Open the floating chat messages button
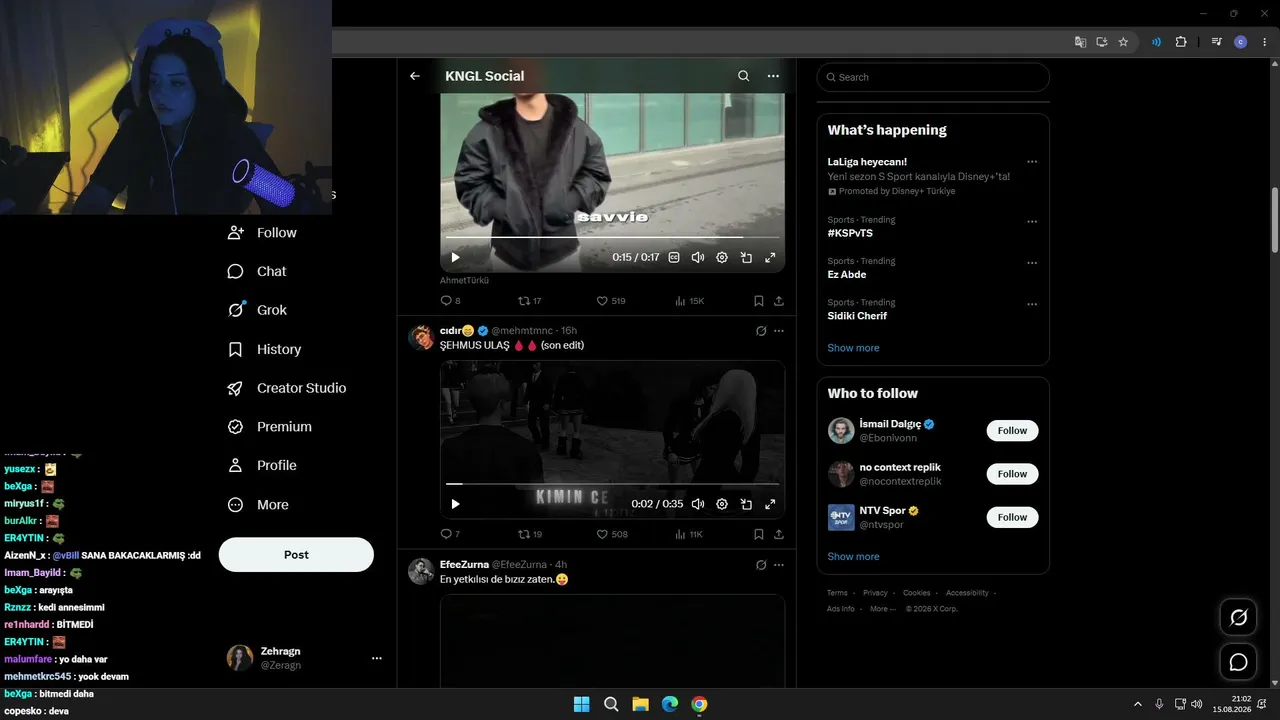The width and height of the screenshot is (1280, 720). [1238, 662]
